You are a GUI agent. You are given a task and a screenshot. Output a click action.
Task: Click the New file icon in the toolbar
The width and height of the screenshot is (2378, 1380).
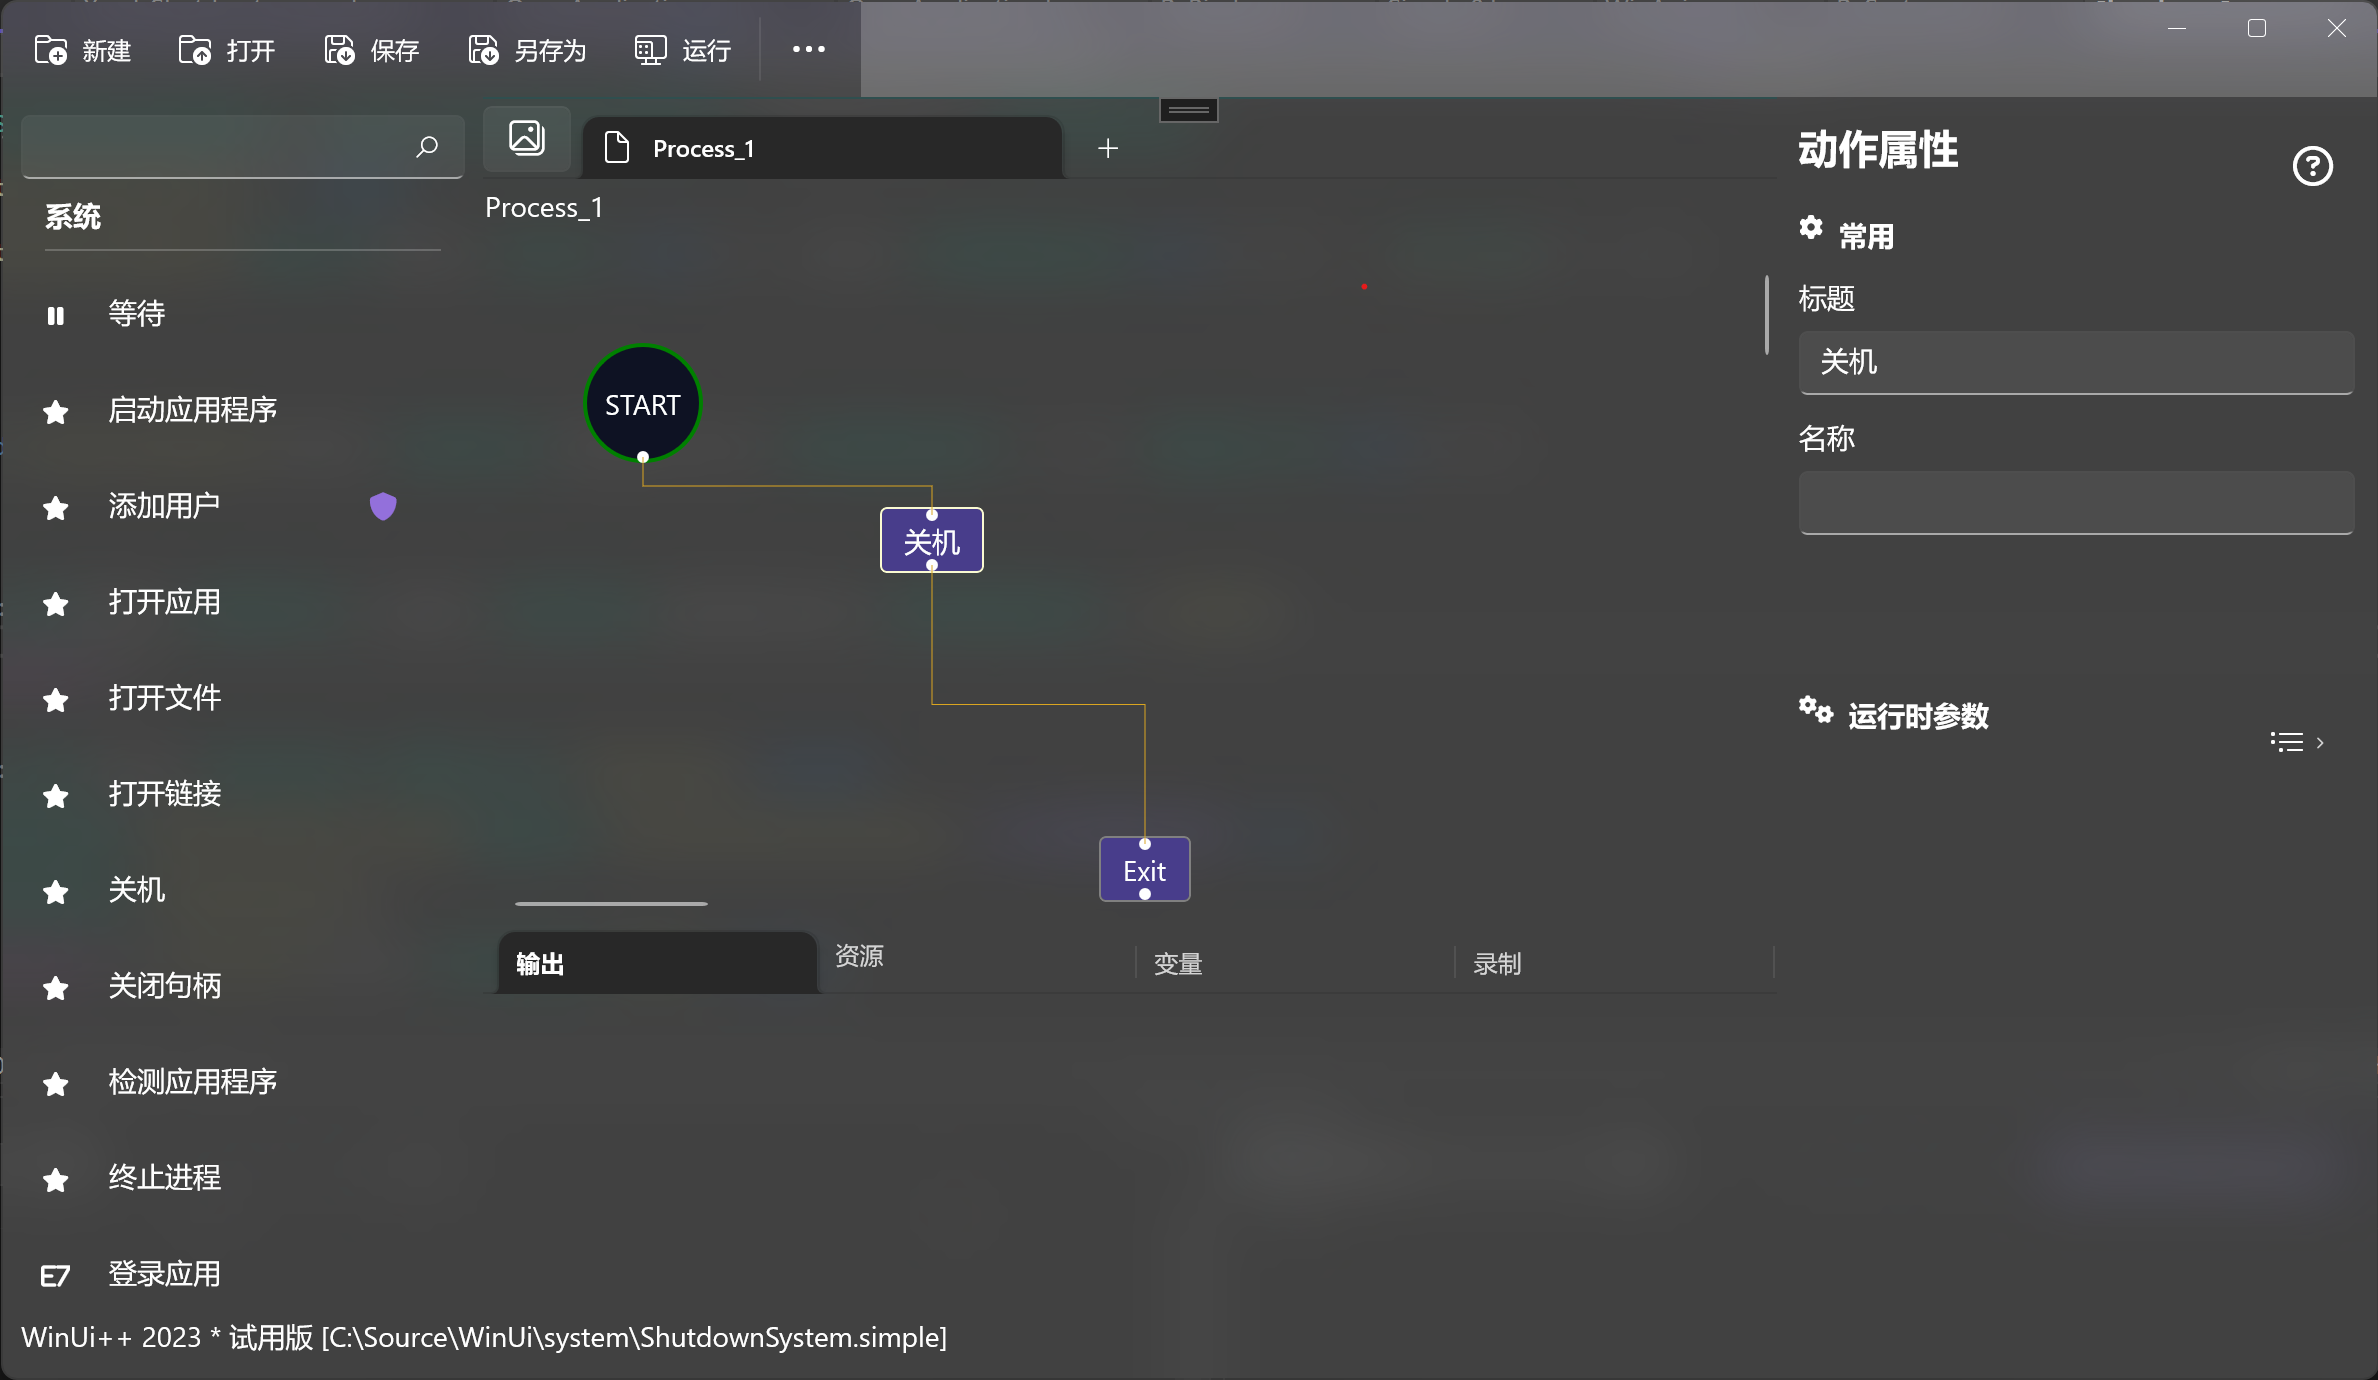point(51,50)
